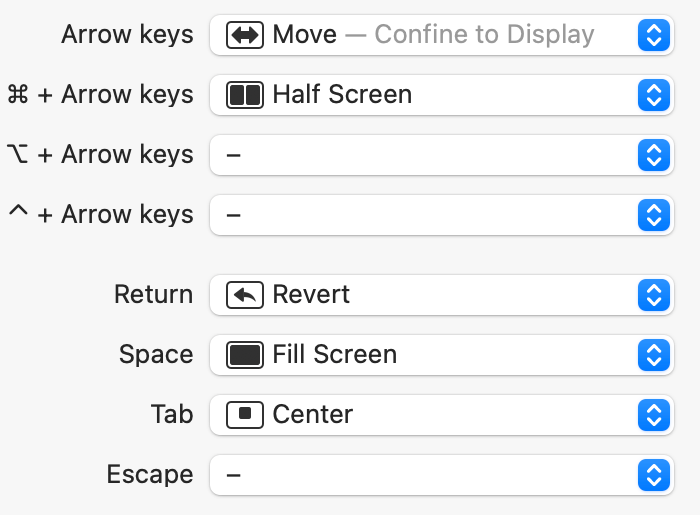Open the Option + Arrow keys dropdown

652,155
